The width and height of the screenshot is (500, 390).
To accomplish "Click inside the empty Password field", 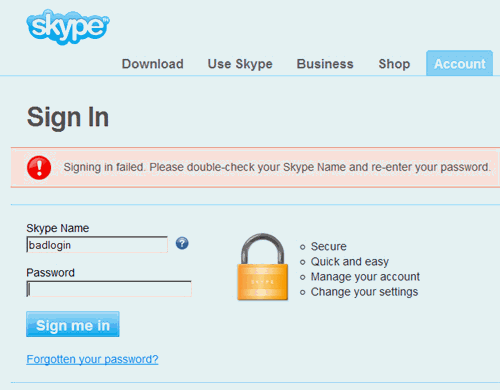I will point(109,289).
